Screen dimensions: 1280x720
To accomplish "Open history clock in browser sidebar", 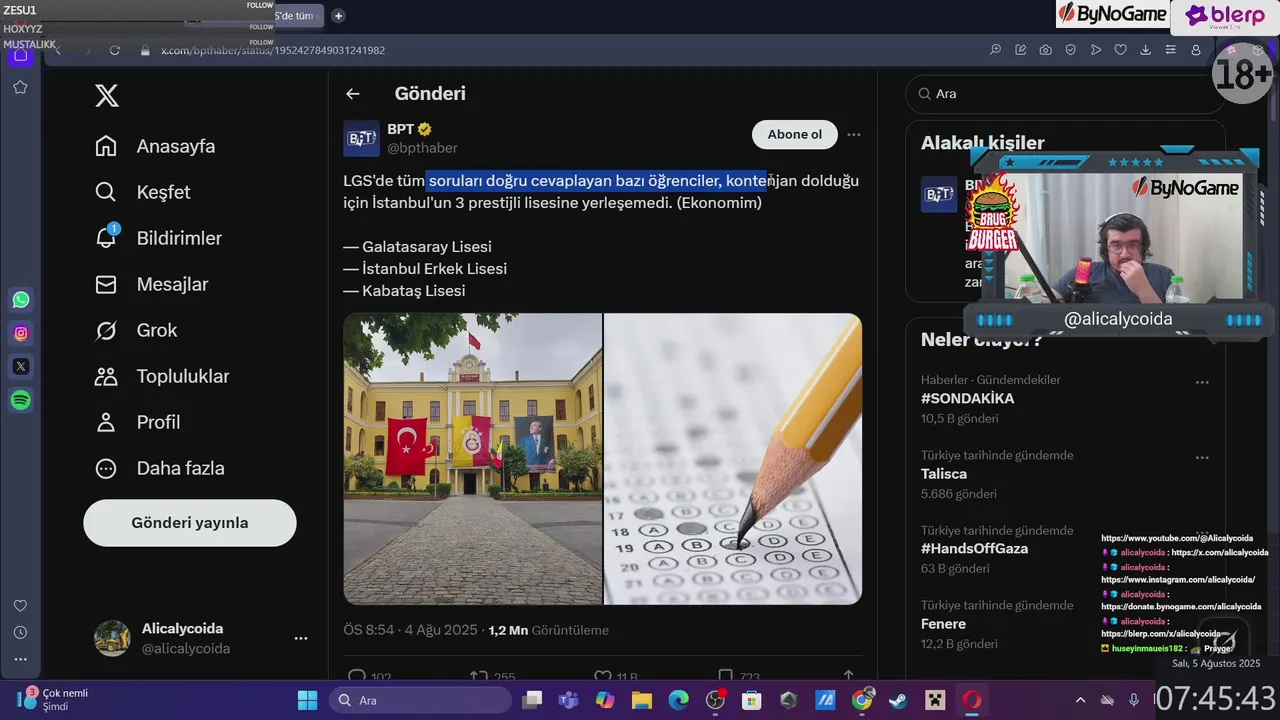I will [20, 633].
